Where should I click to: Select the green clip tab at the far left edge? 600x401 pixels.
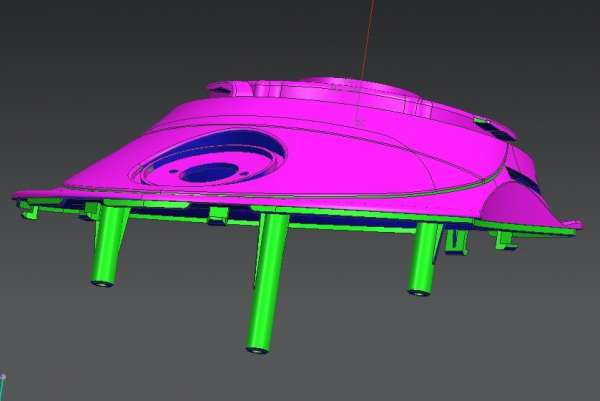pos(30,211)
